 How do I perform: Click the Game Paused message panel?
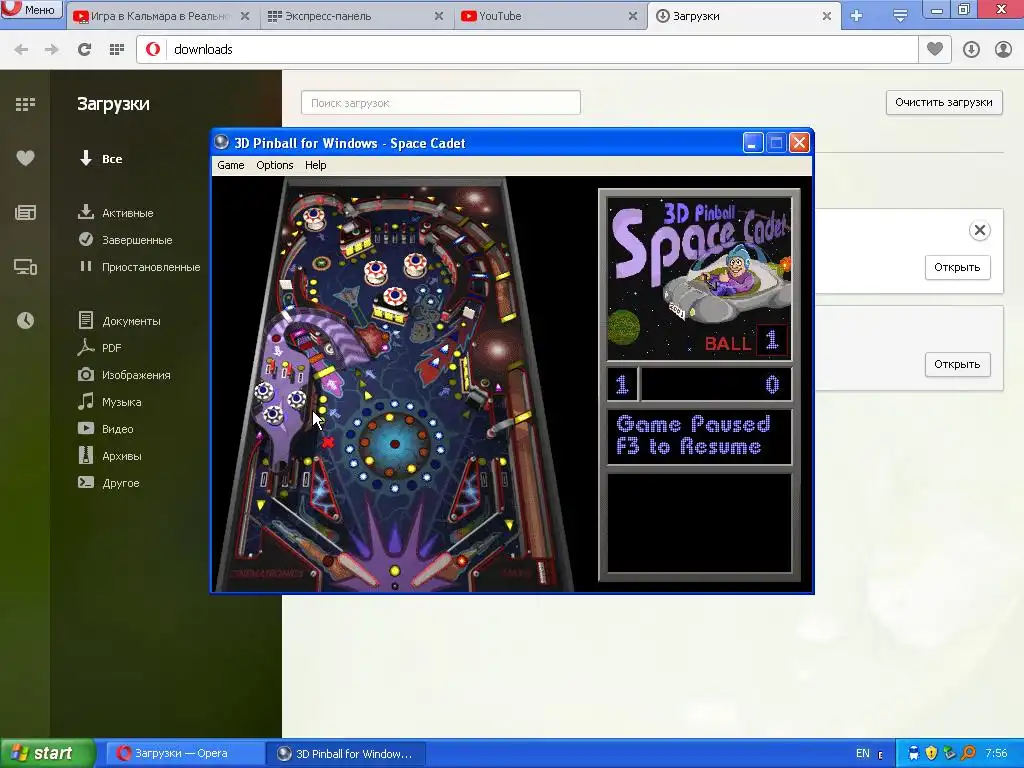click(699, 436)
